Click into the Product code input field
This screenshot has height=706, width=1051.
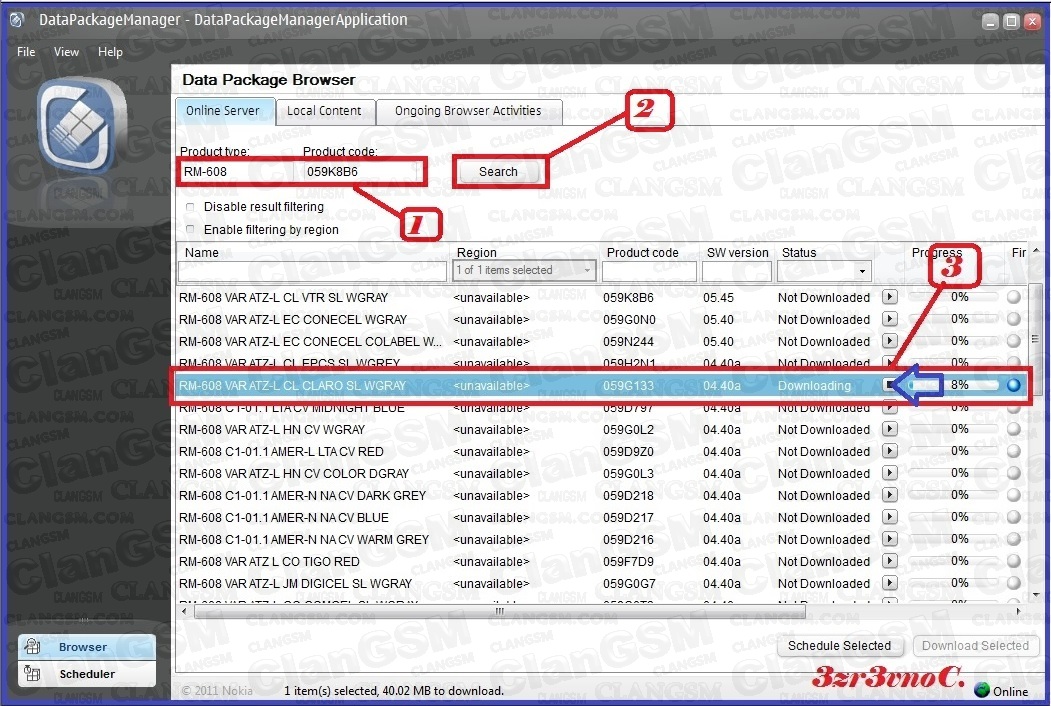(360, 172)
